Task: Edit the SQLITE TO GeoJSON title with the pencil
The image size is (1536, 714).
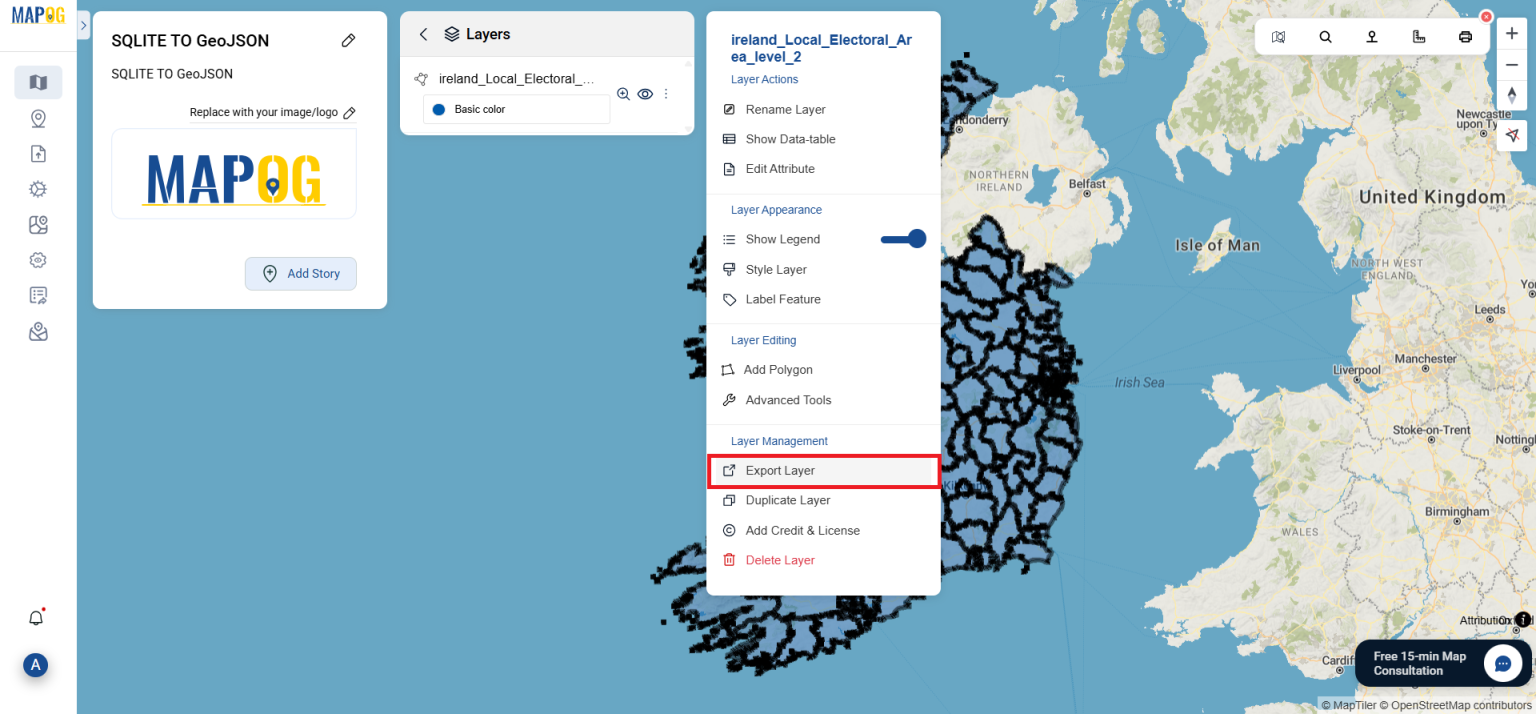Action: pyautogui.click(x=348, y=40)
